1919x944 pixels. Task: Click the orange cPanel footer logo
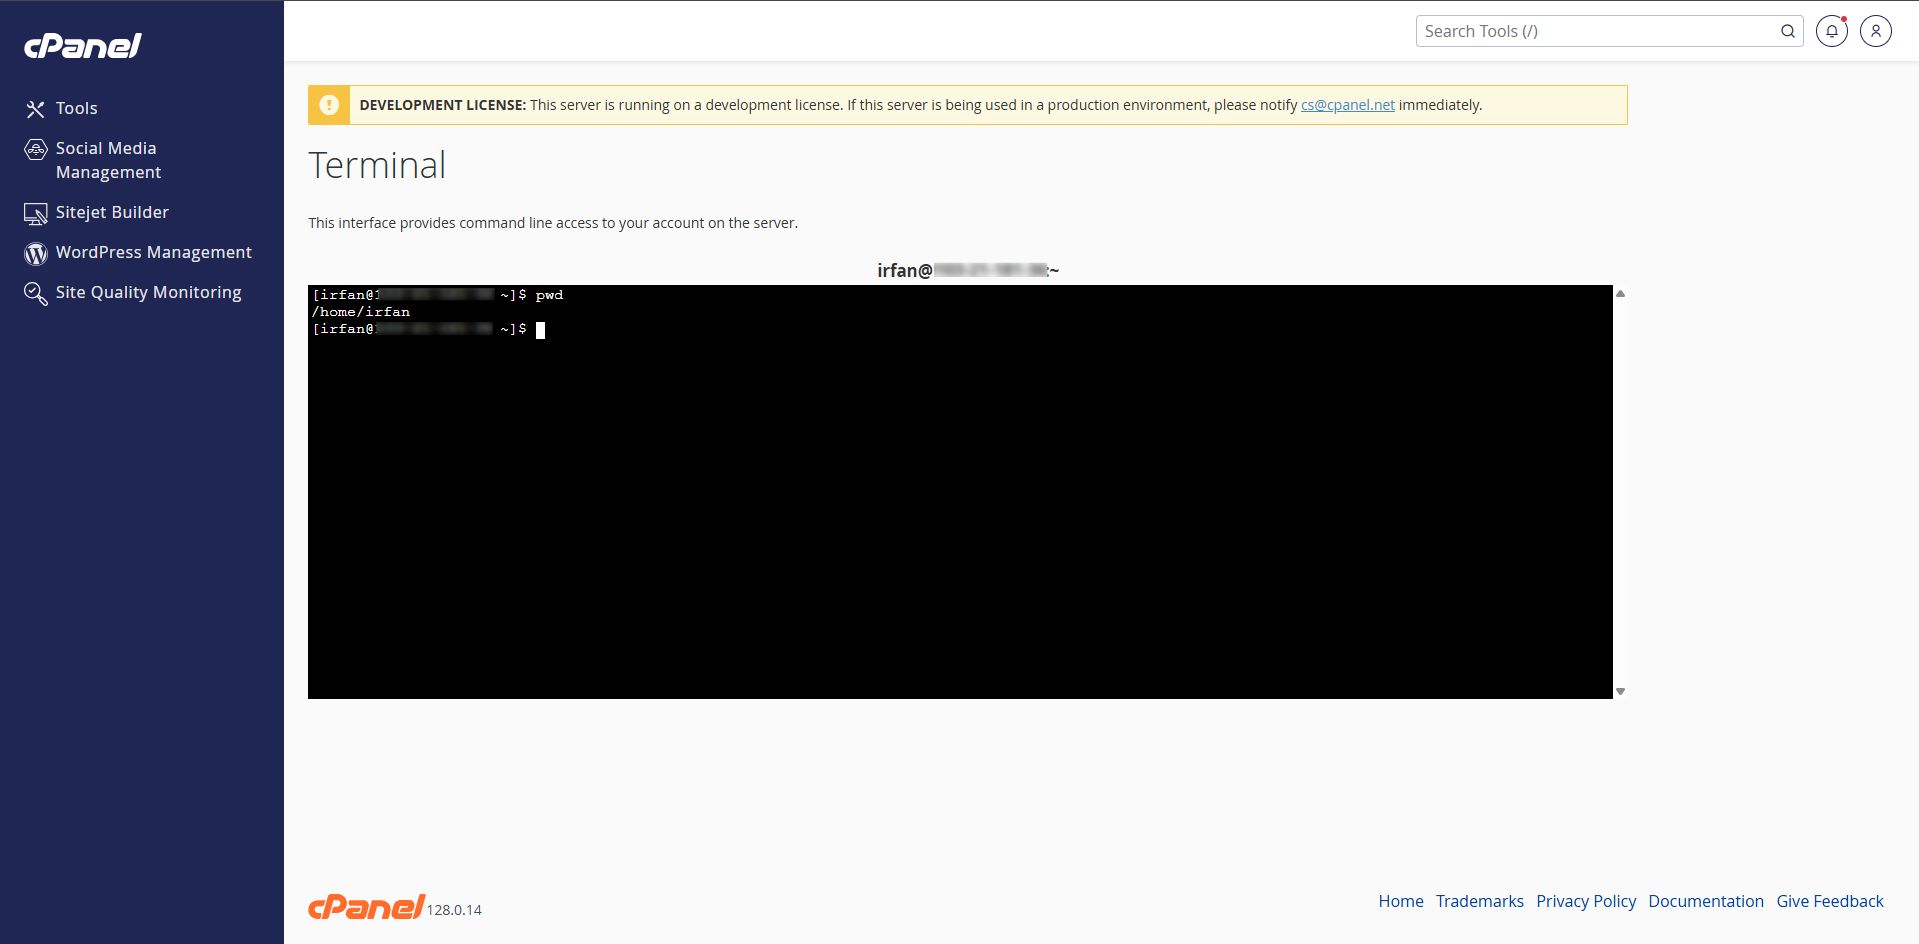coord(367,906)
